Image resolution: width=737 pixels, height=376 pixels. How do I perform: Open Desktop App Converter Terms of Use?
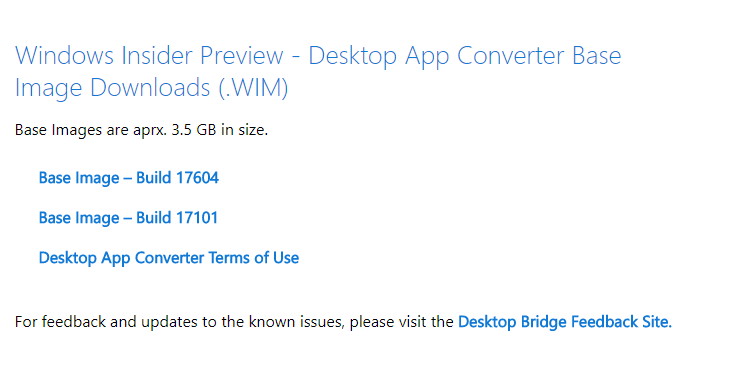pos(169,258)
